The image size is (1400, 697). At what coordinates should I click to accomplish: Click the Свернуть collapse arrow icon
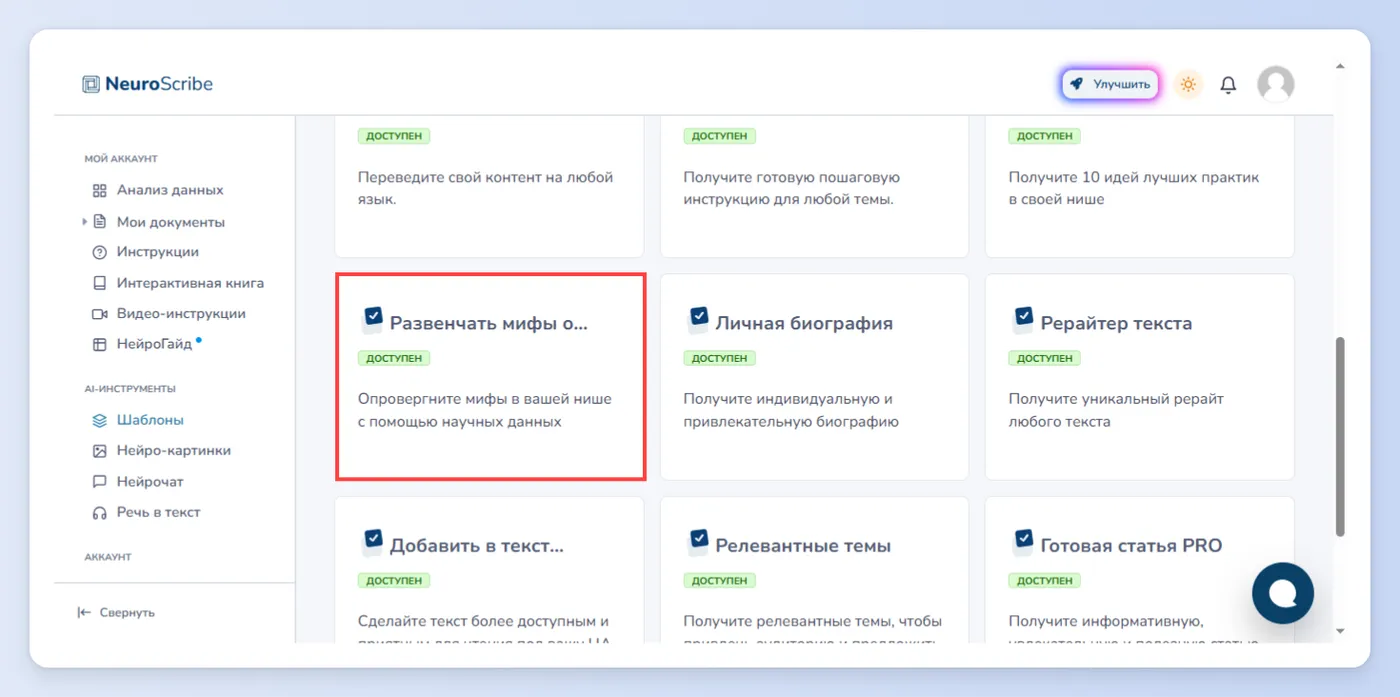84,612
